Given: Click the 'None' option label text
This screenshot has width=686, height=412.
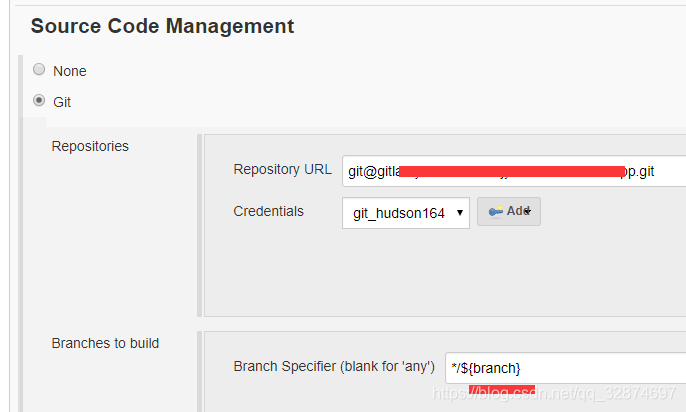Looking at the screenshot, I should click(x=70, y=71).
